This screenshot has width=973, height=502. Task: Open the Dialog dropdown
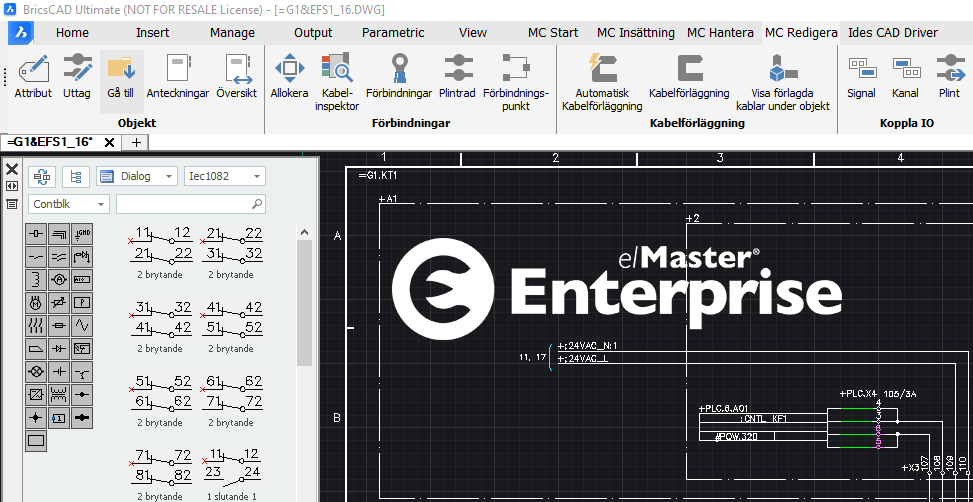137,176
